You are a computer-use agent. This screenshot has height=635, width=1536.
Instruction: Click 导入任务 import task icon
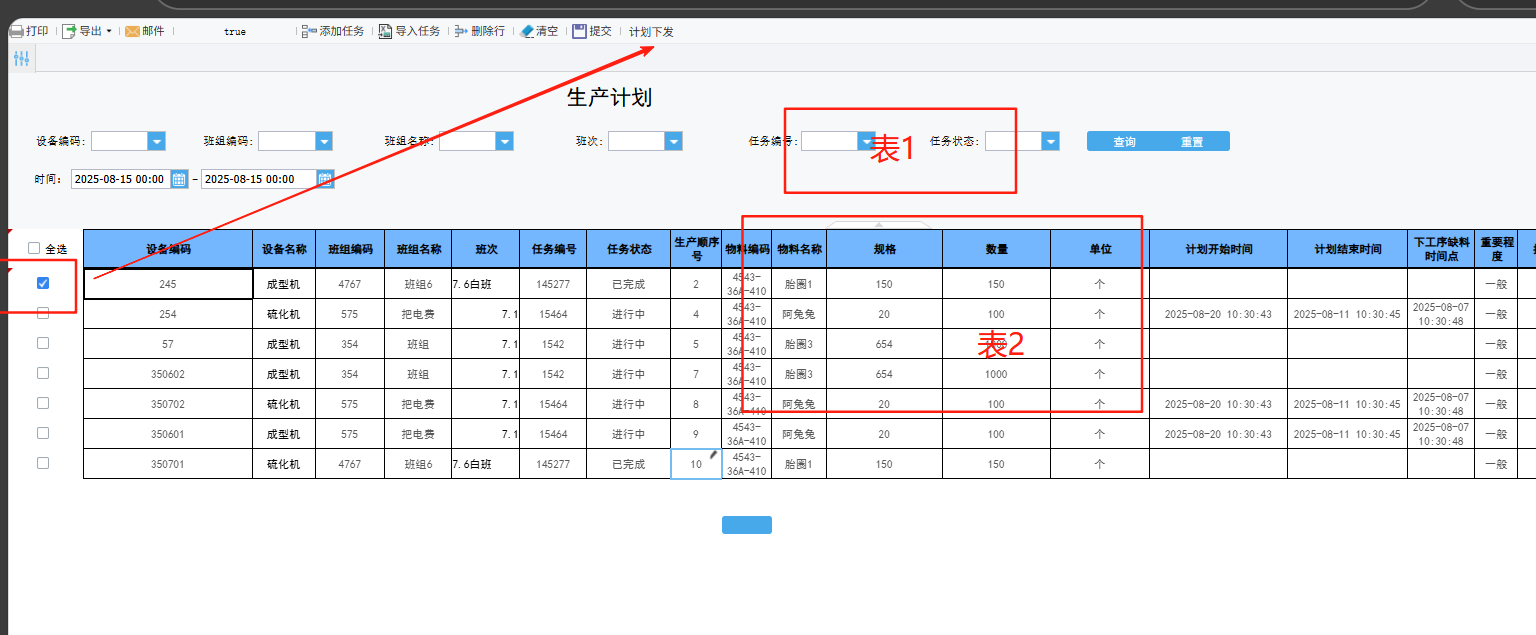tap(385, 31)
